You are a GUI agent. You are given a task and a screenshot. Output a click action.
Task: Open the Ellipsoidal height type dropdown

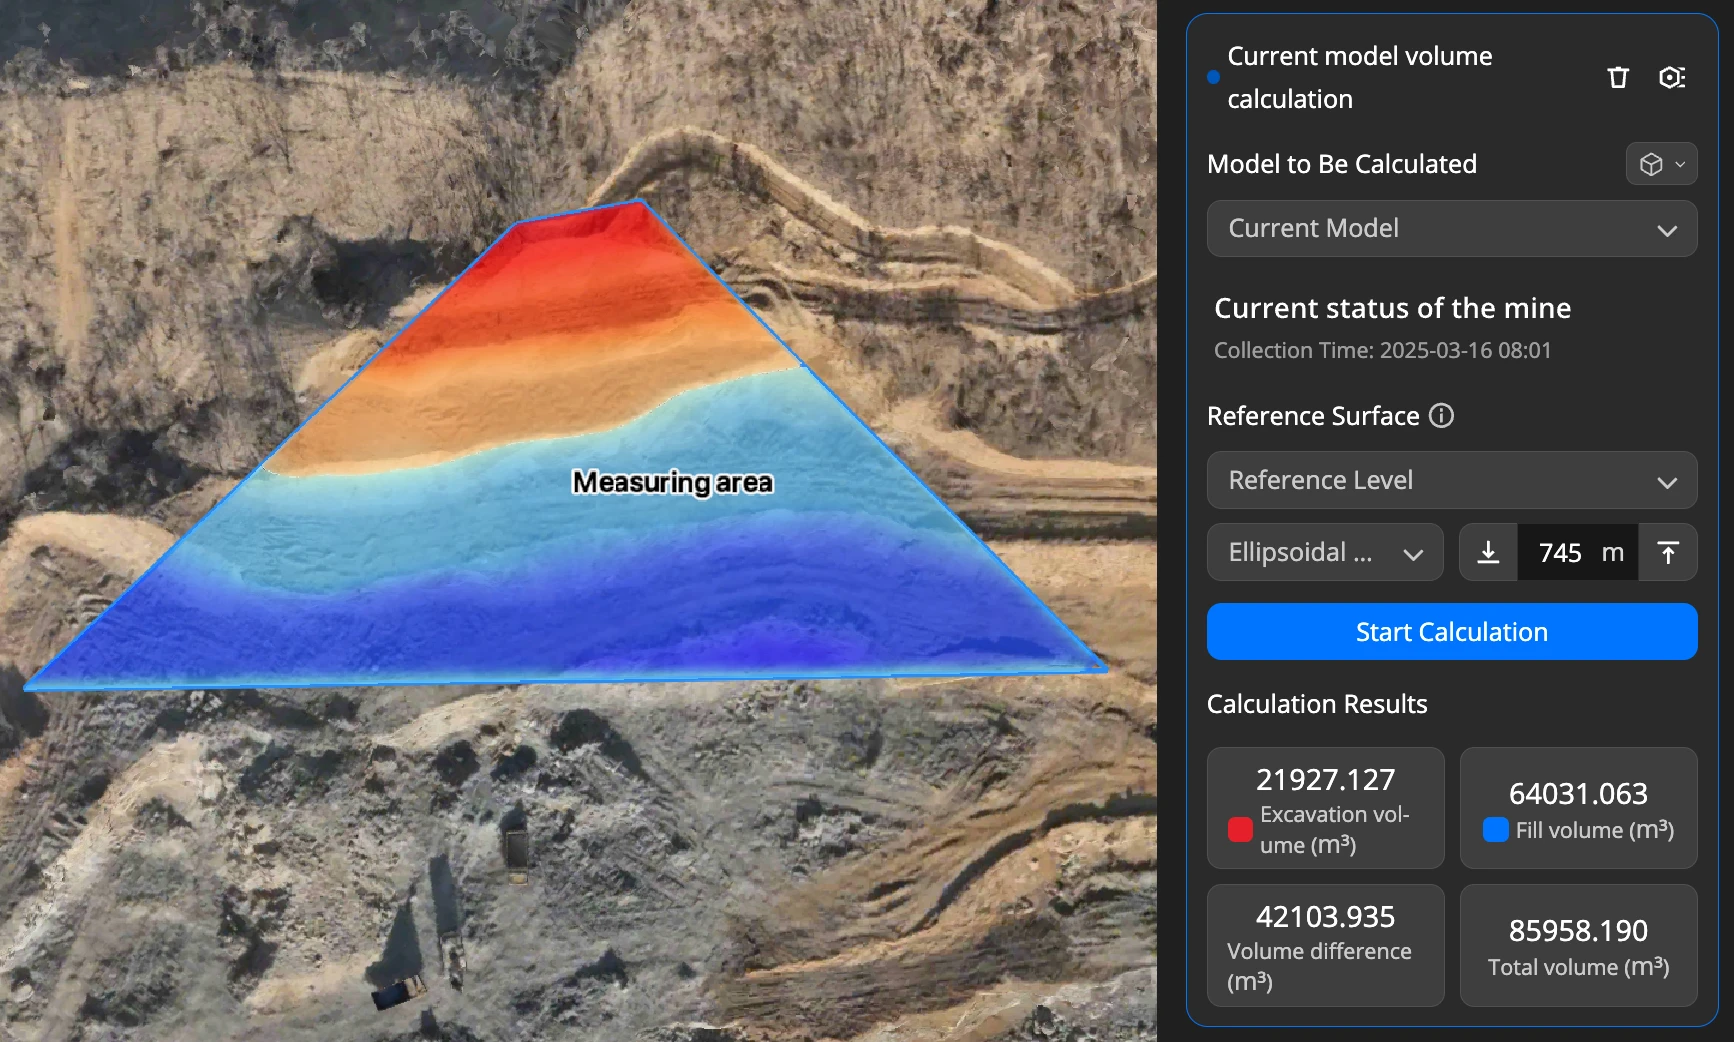(x=1325, y=552)
